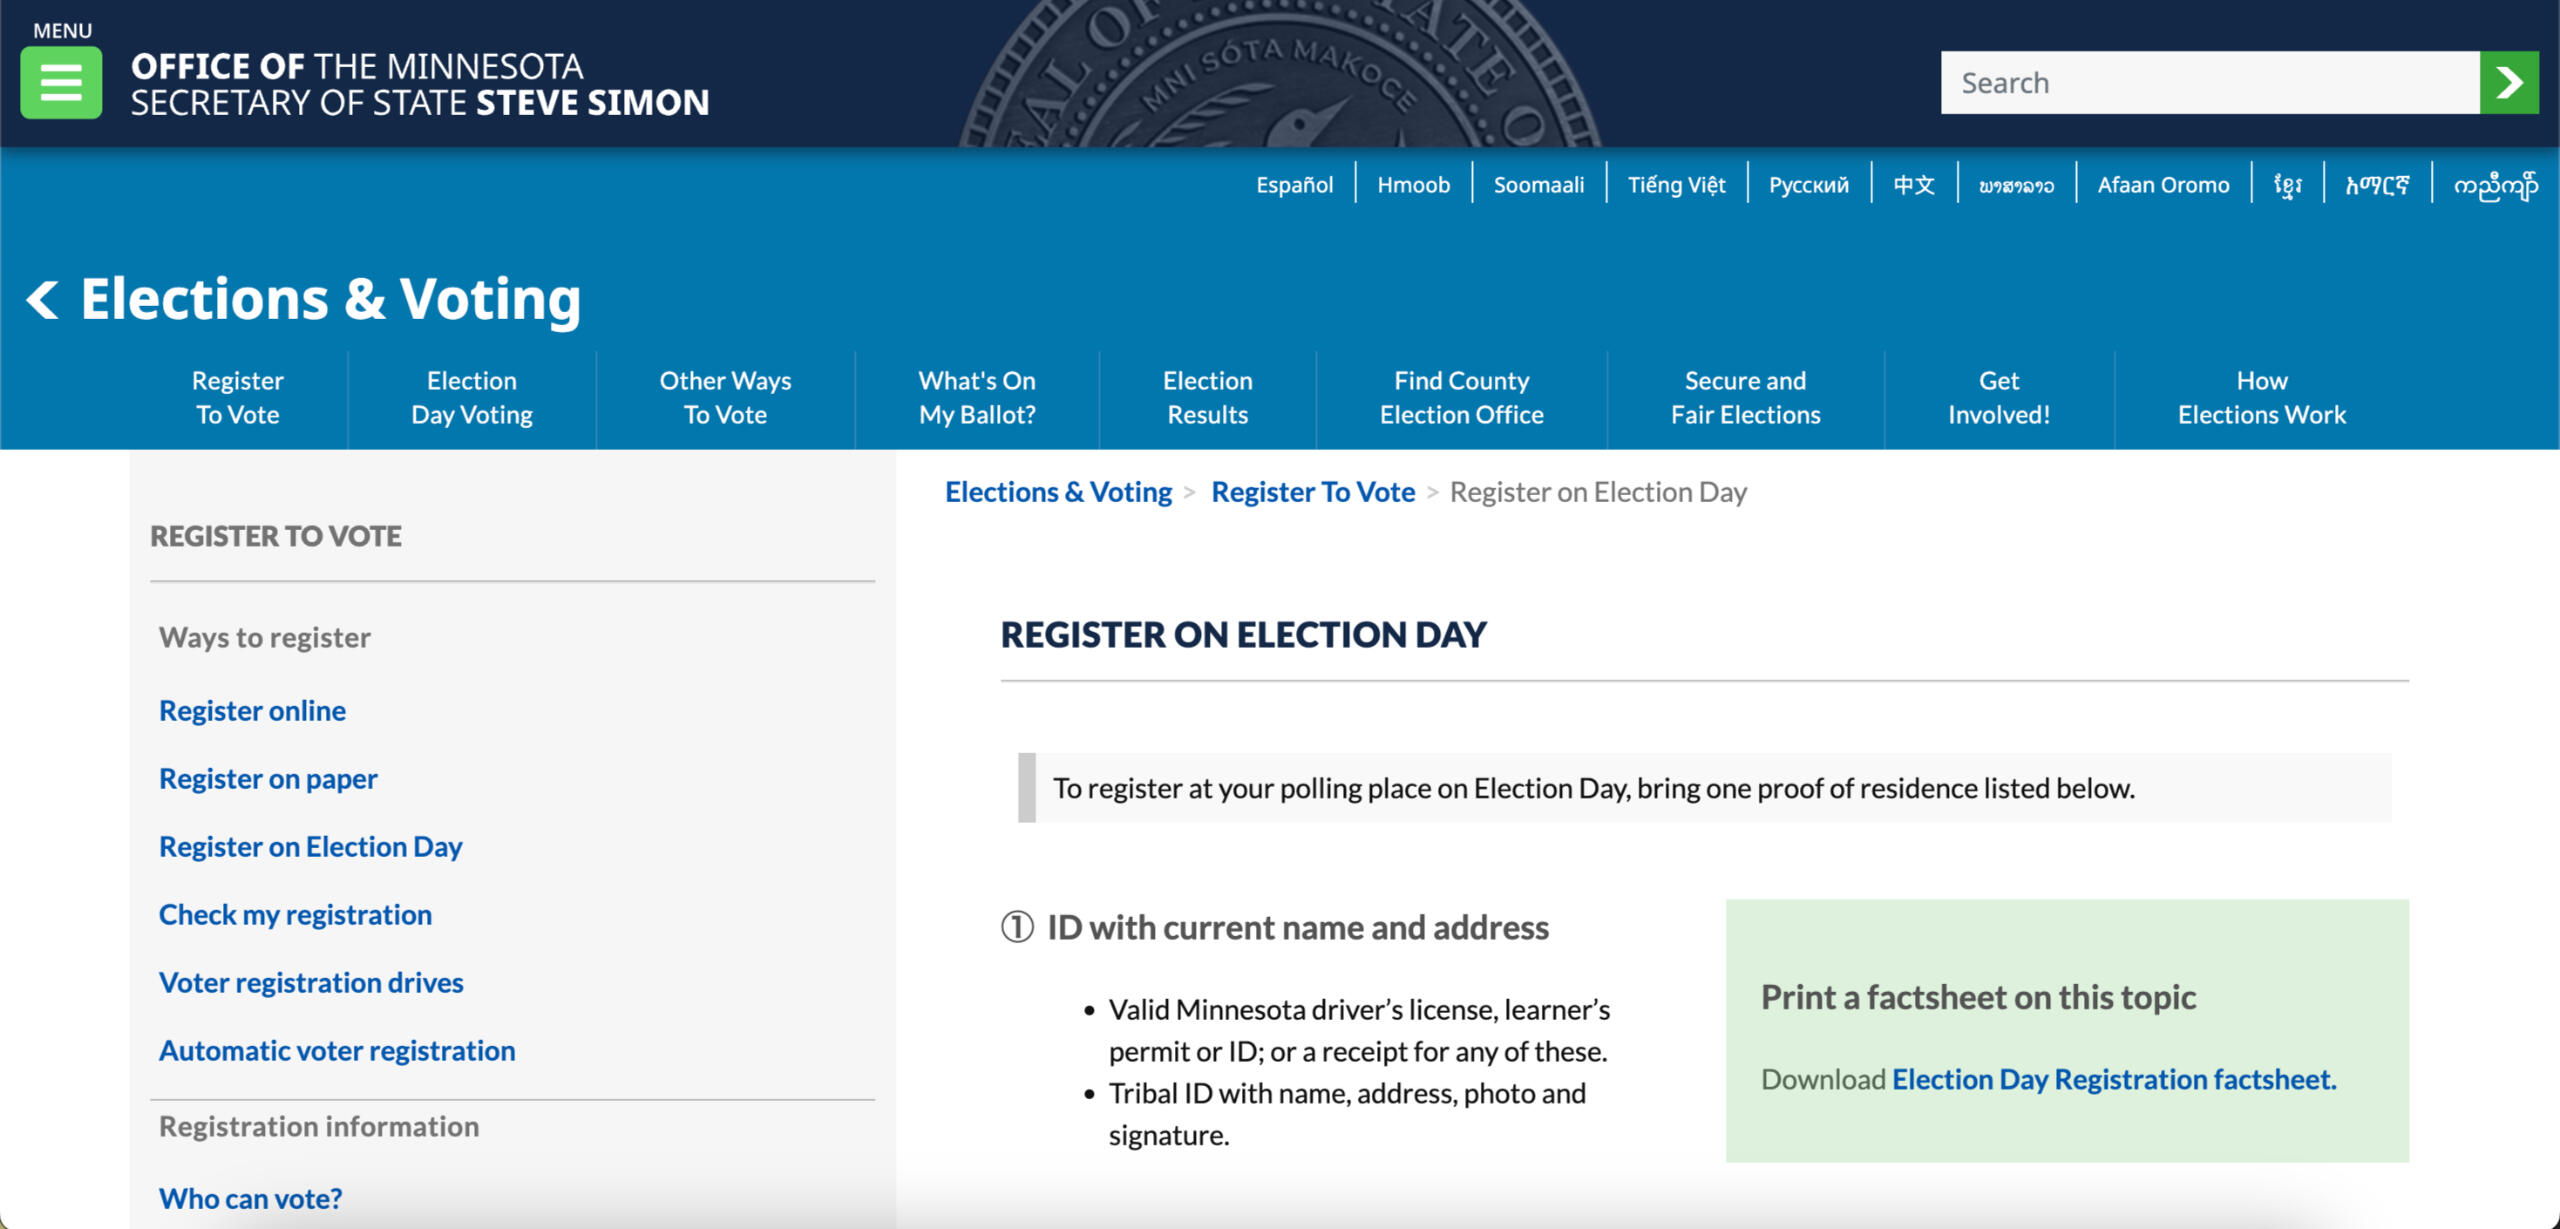This screenshot has width=2560, height=1229.
Task: Open Who can vote? sidebar link
Action: 250,1198
